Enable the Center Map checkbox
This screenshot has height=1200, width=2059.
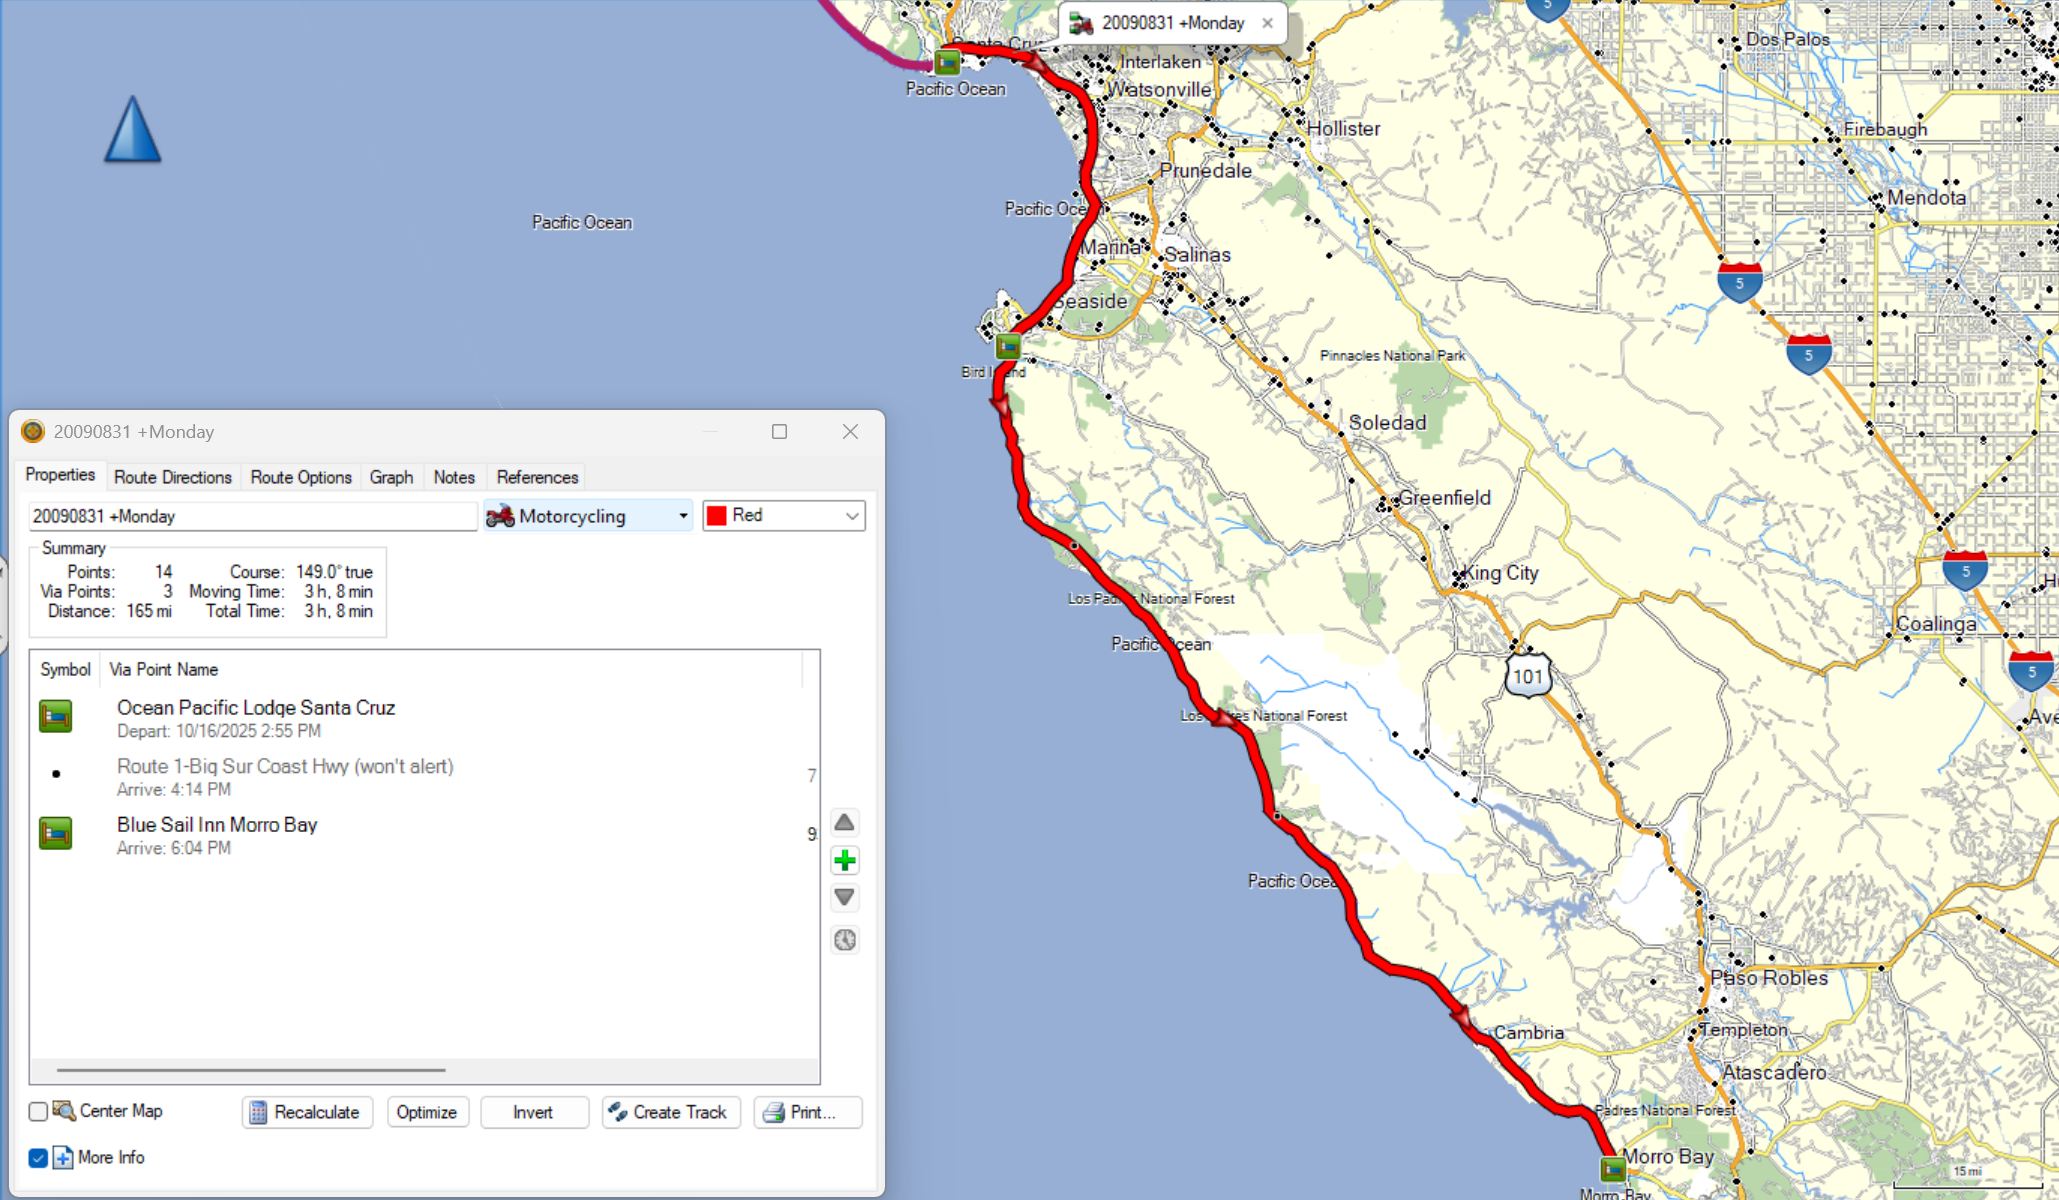click(39, 1111)
